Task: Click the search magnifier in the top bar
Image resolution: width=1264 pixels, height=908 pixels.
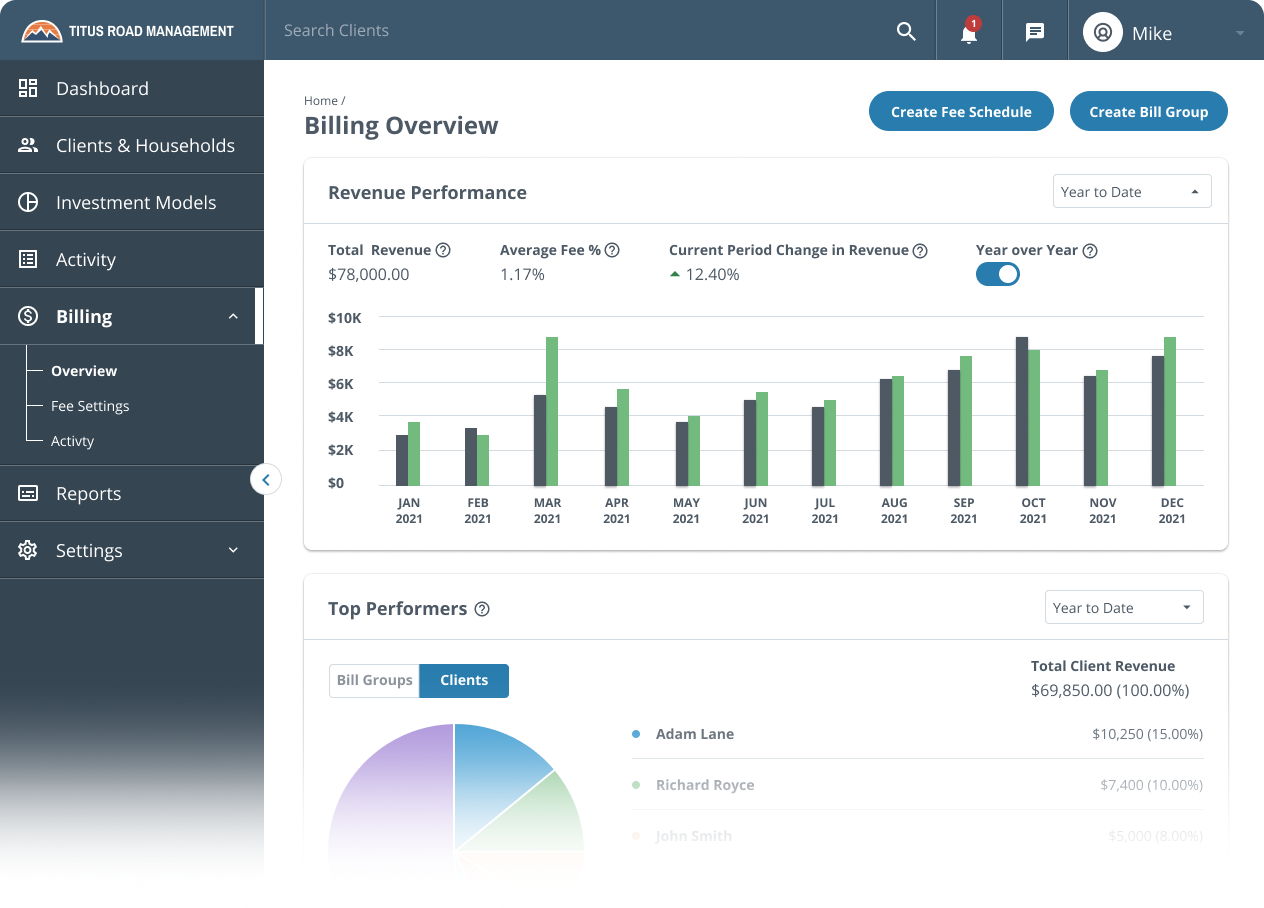Action: 906,31
